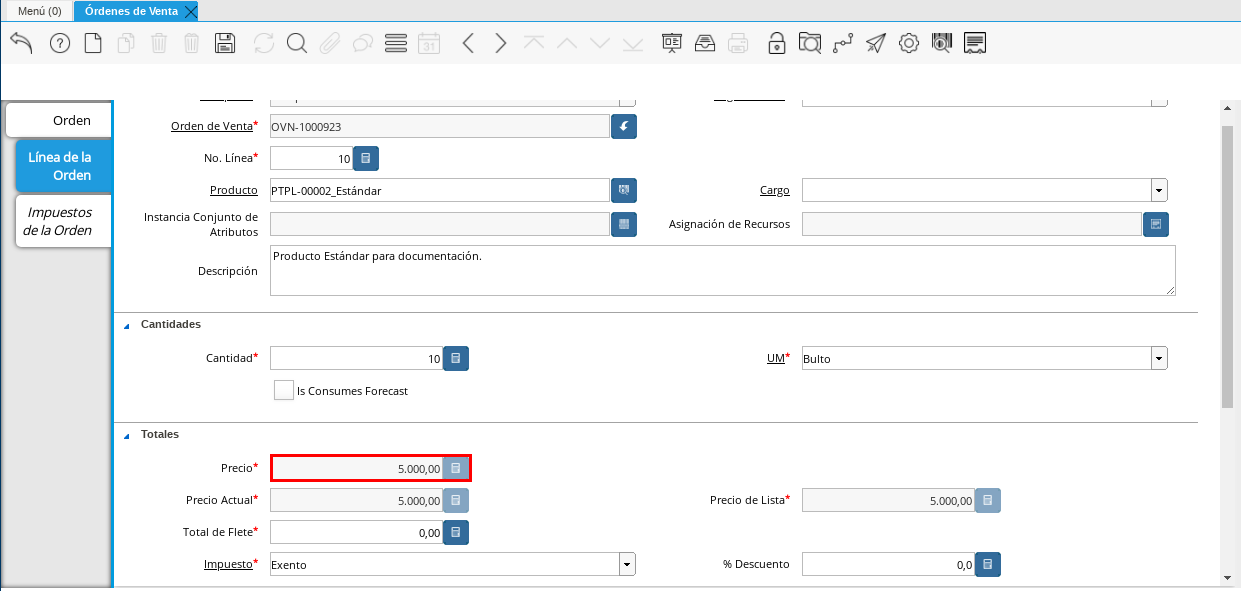Screen dimensions: 1241x591
Task: Click the barcode scan toolbar icon
Action: (942, 43)
